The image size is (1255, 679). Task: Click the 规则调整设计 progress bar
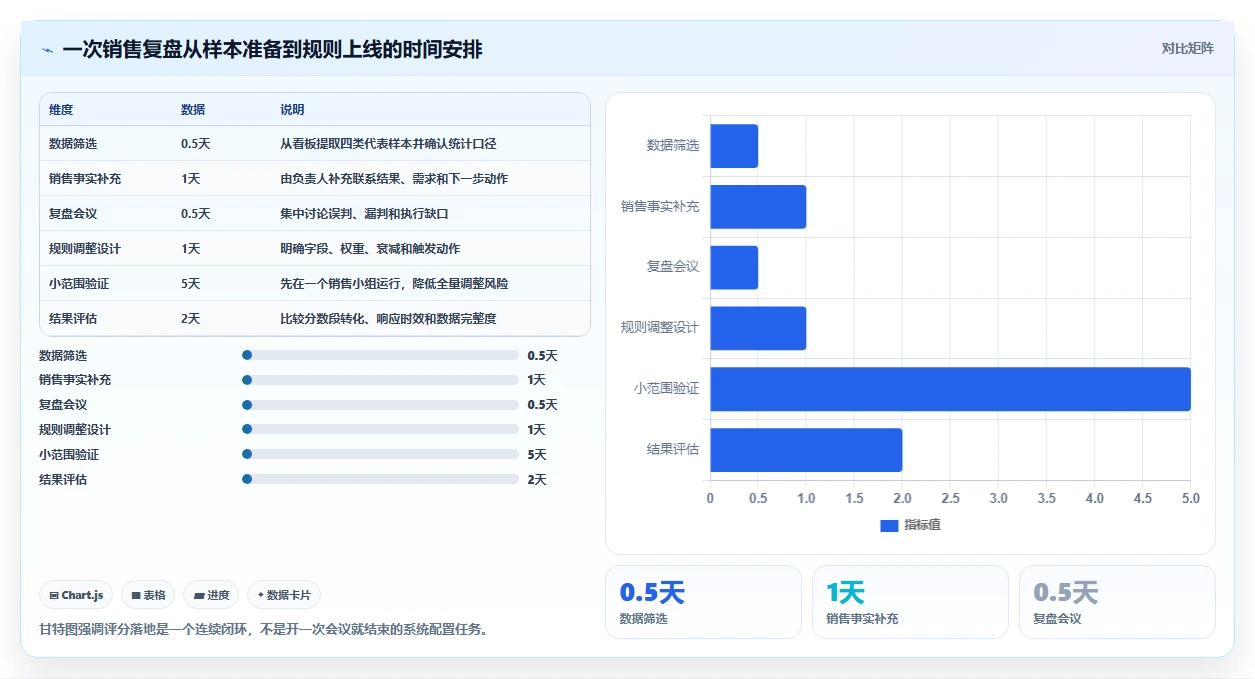pyautogui.click(x=380, y=430)
